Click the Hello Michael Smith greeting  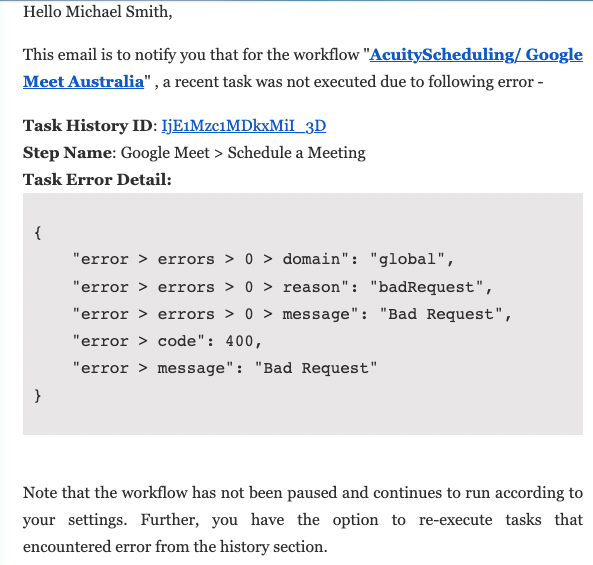click(98, 12)
